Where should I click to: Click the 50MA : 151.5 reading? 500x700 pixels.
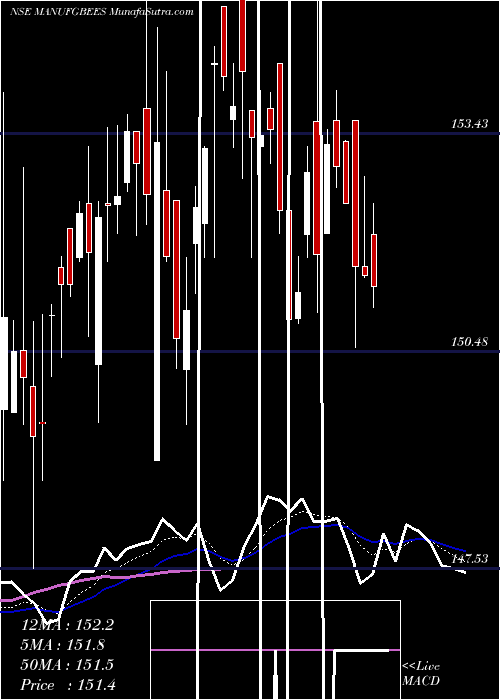coord(67,665)
